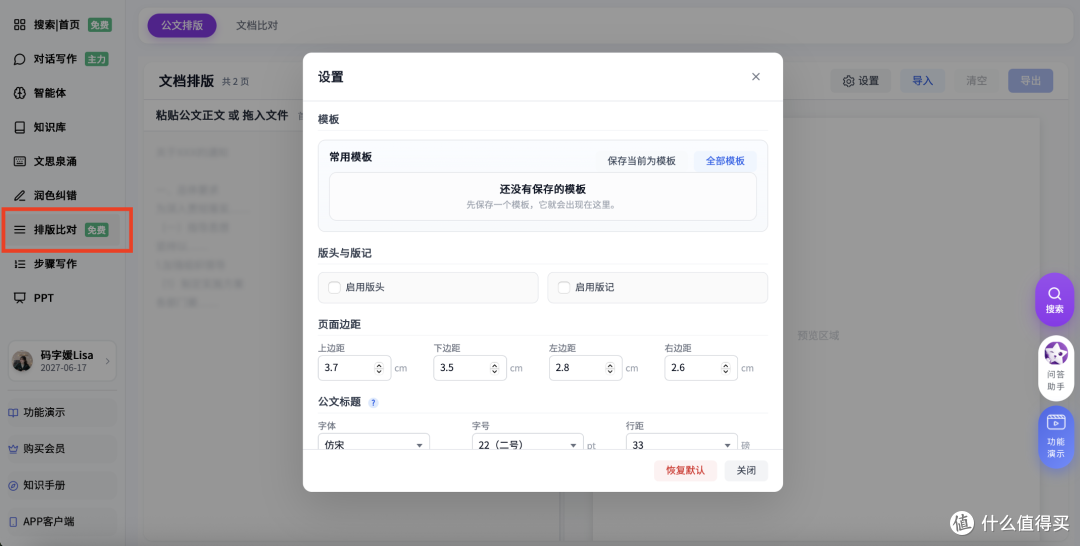This screenshot has height=546, width=1080.
Task: Click the 关闭 button
Action: (746, 470)
